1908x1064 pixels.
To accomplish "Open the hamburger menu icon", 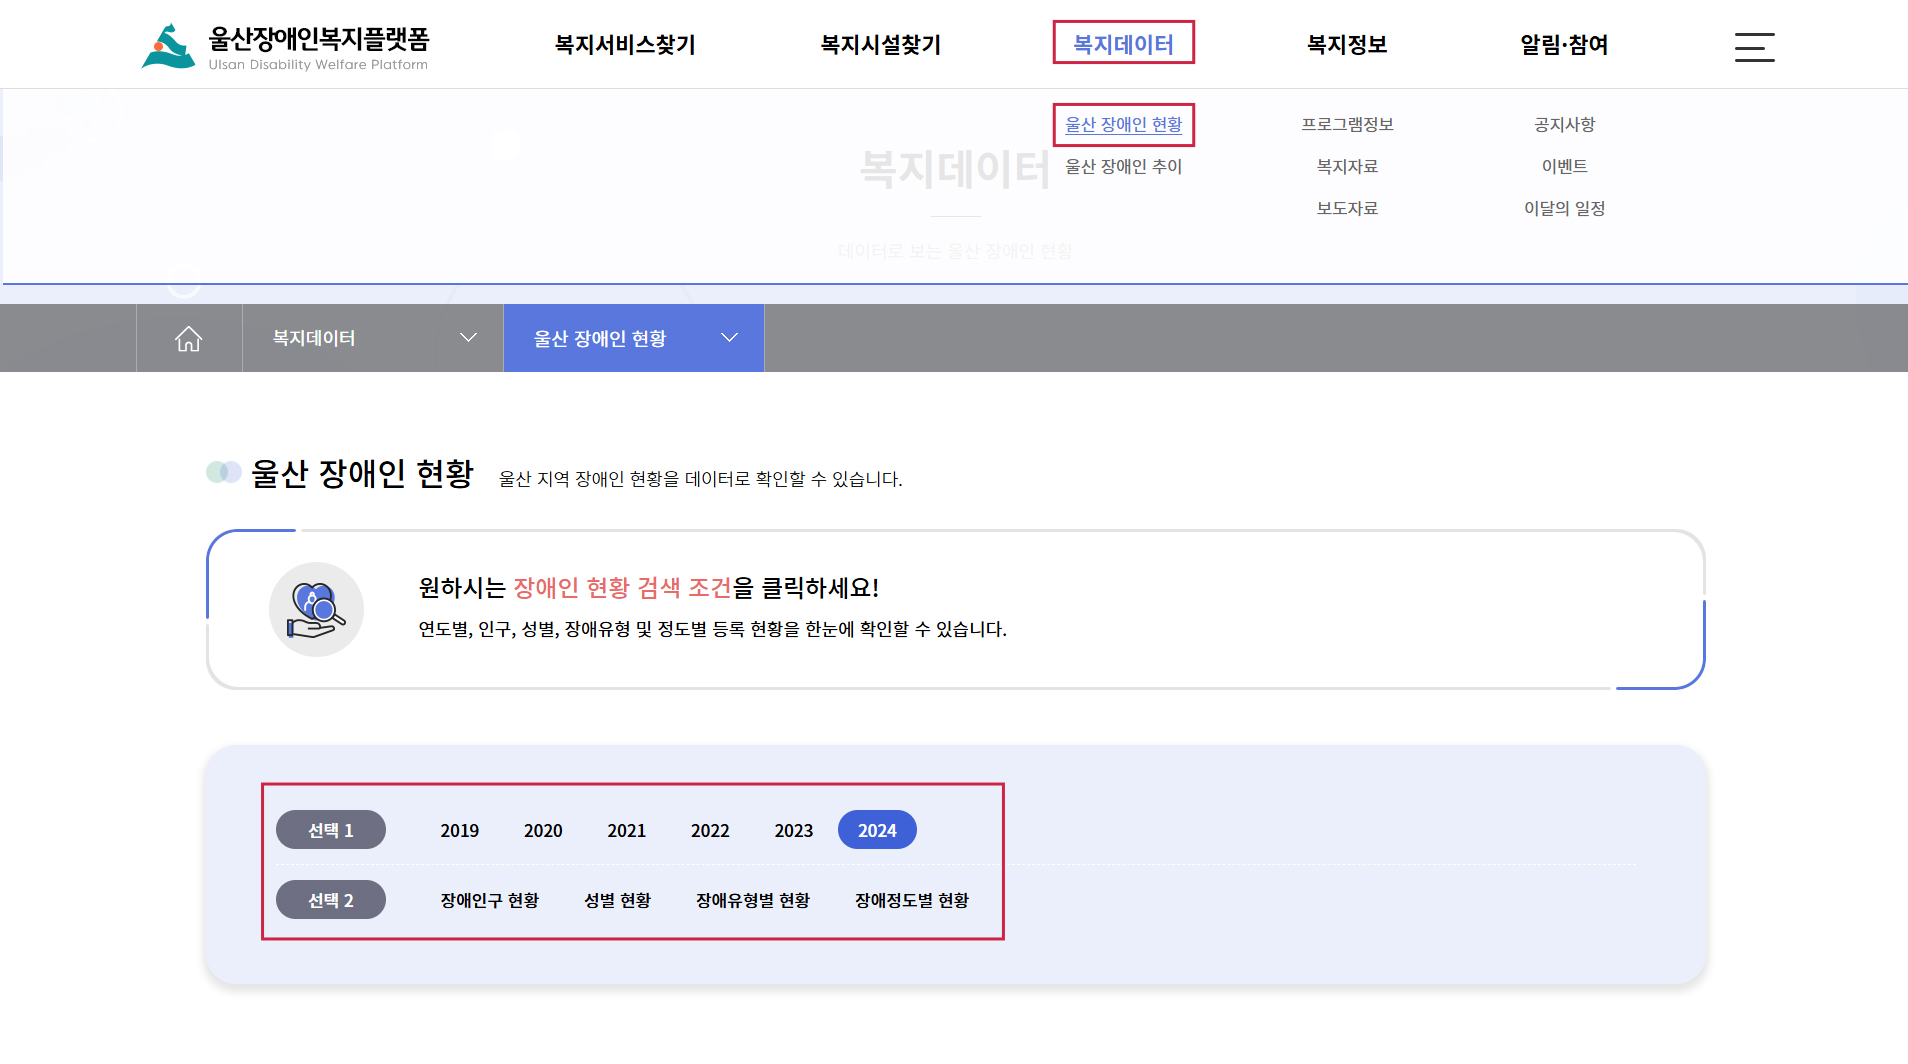I will coord(1754,47).
